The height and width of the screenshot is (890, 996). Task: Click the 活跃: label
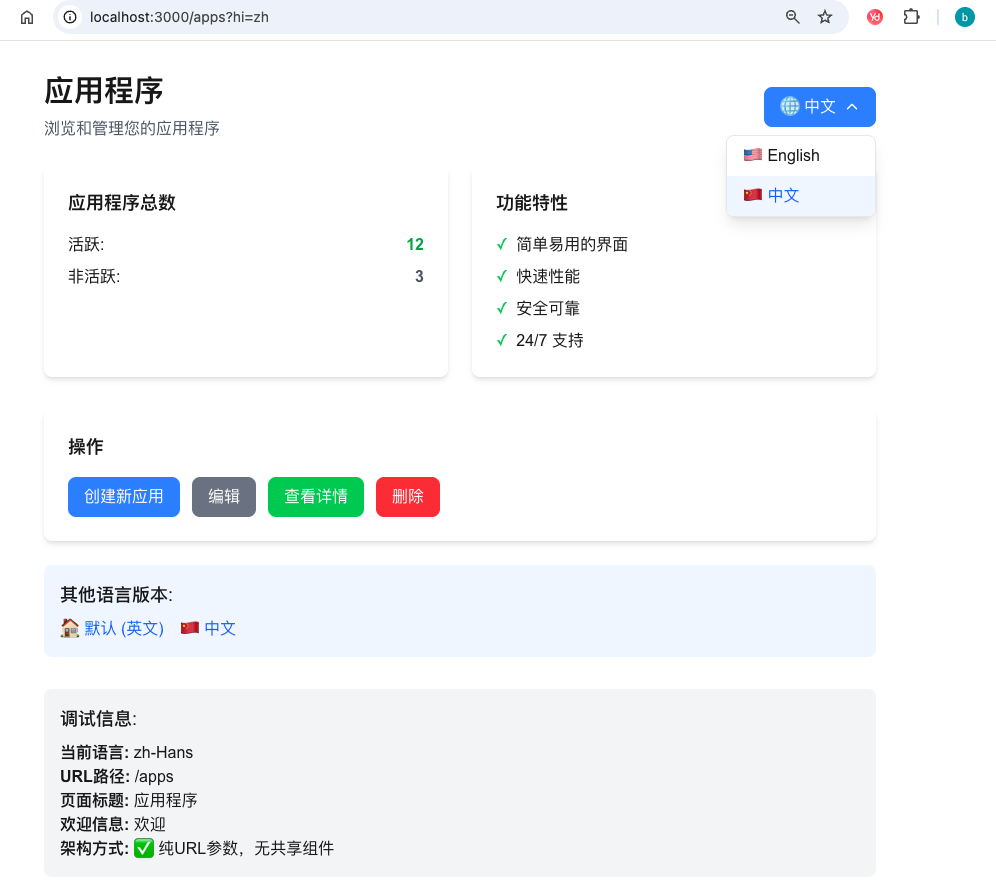(86, 245)
